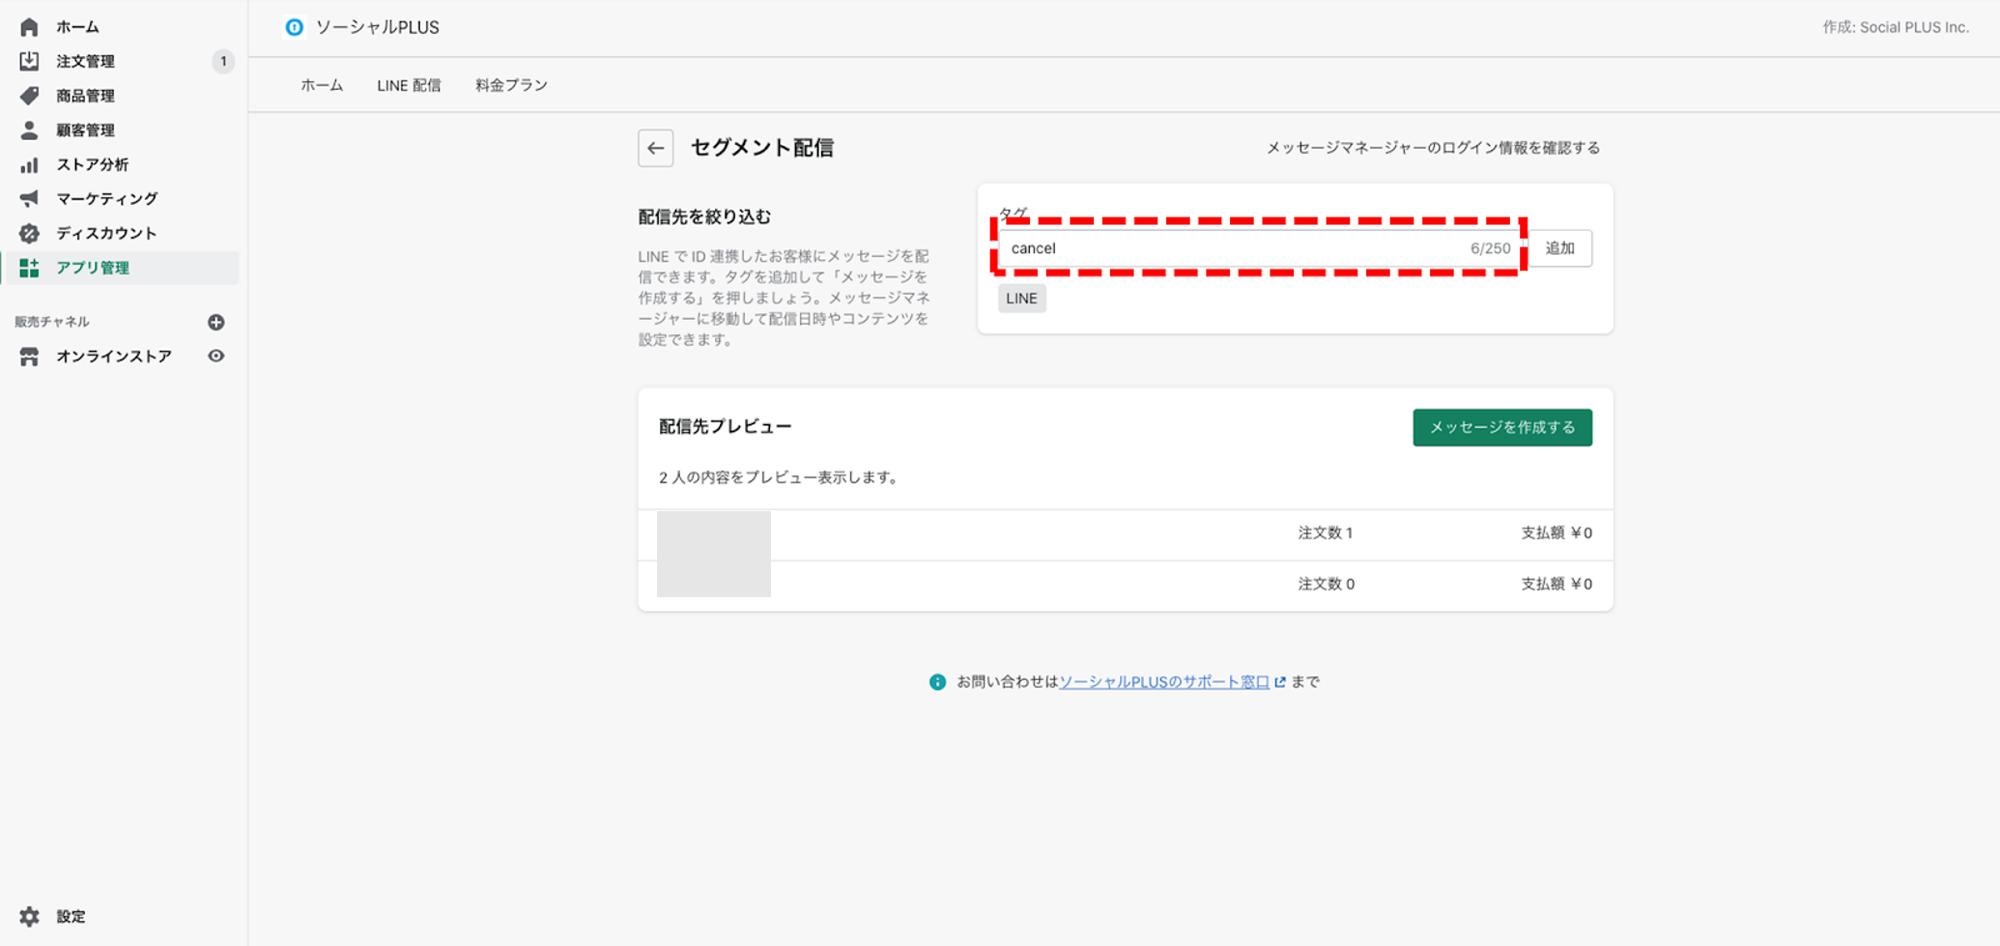Open settings gear icon at bottom left
Image resolution: width=2000 pixels, height=946 pixels.
(x=29, y=916)
